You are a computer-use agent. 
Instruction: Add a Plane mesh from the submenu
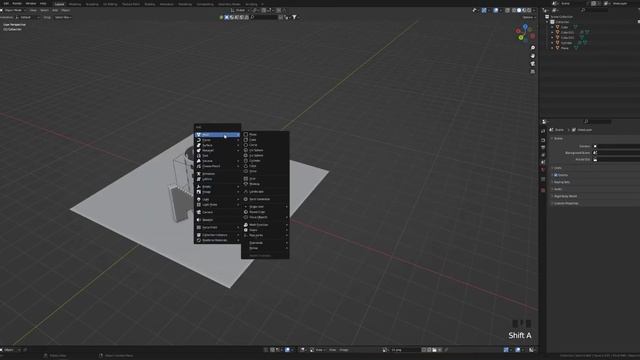pos(265,134)
